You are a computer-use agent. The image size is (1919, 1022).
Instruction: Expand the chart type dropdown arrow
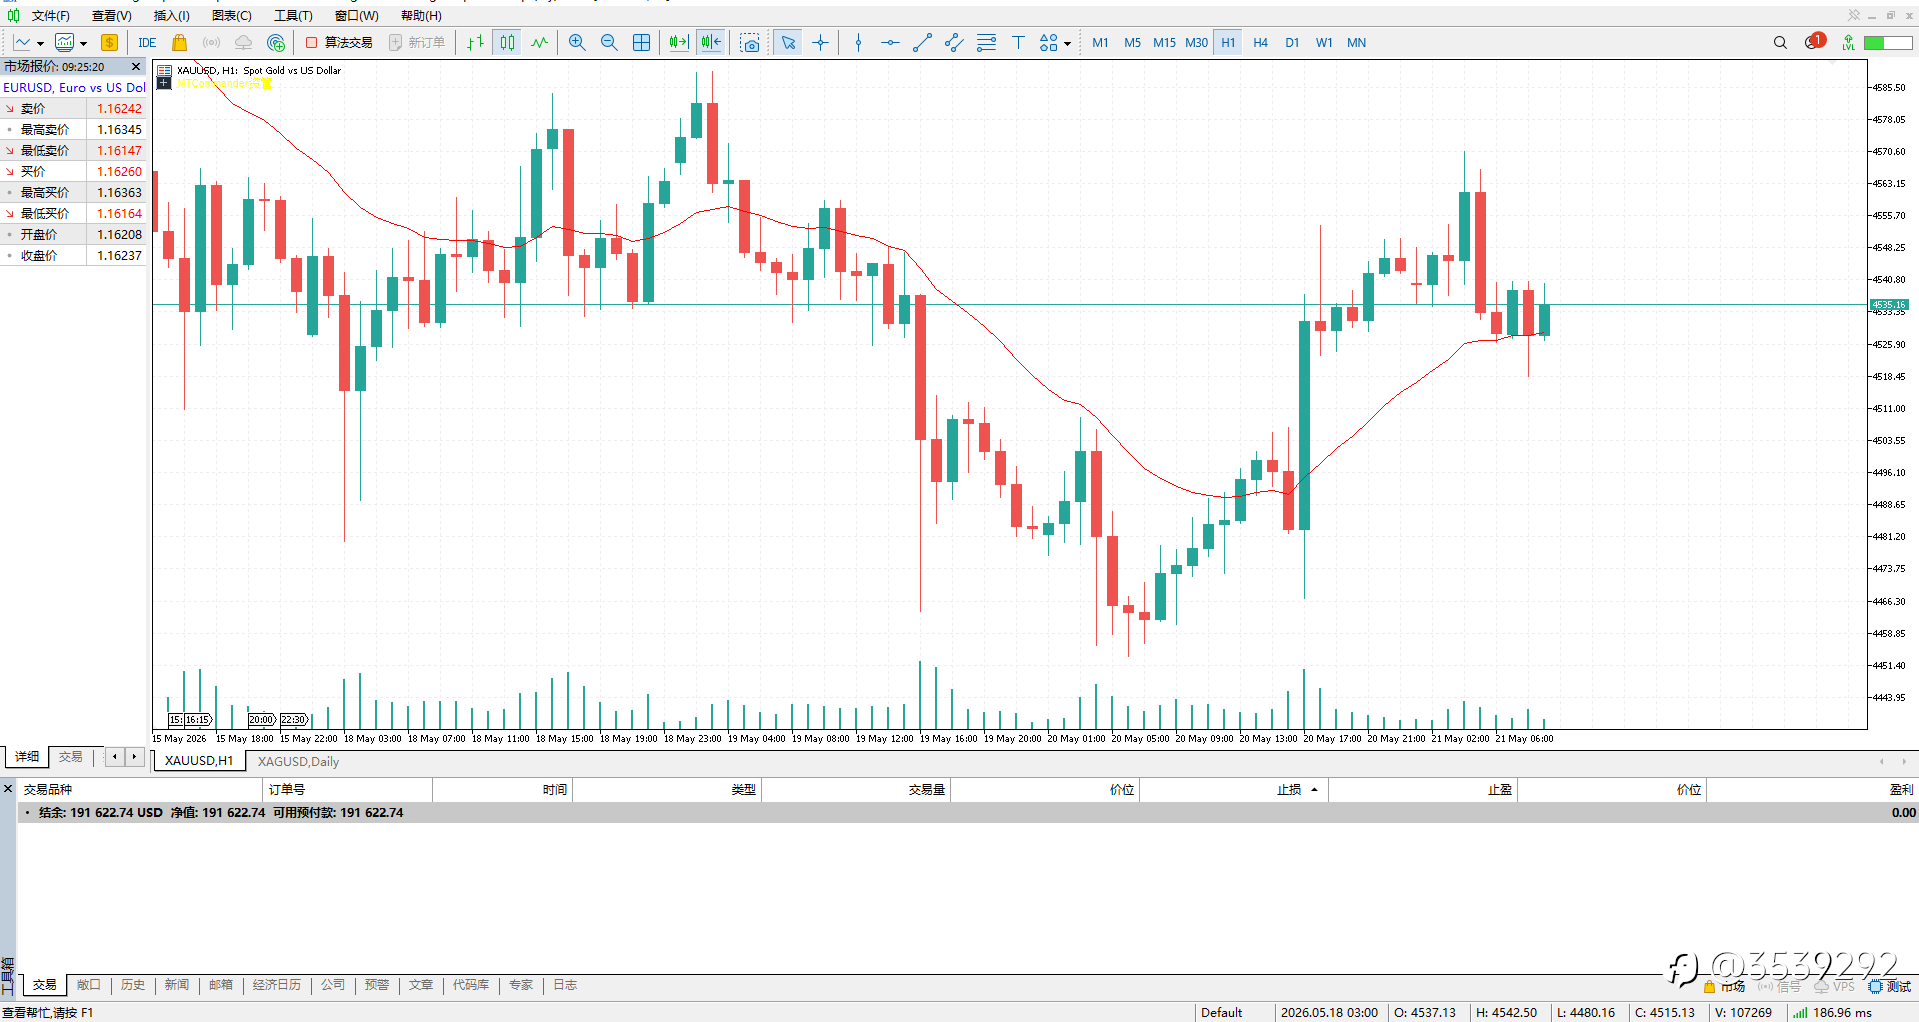40,43
